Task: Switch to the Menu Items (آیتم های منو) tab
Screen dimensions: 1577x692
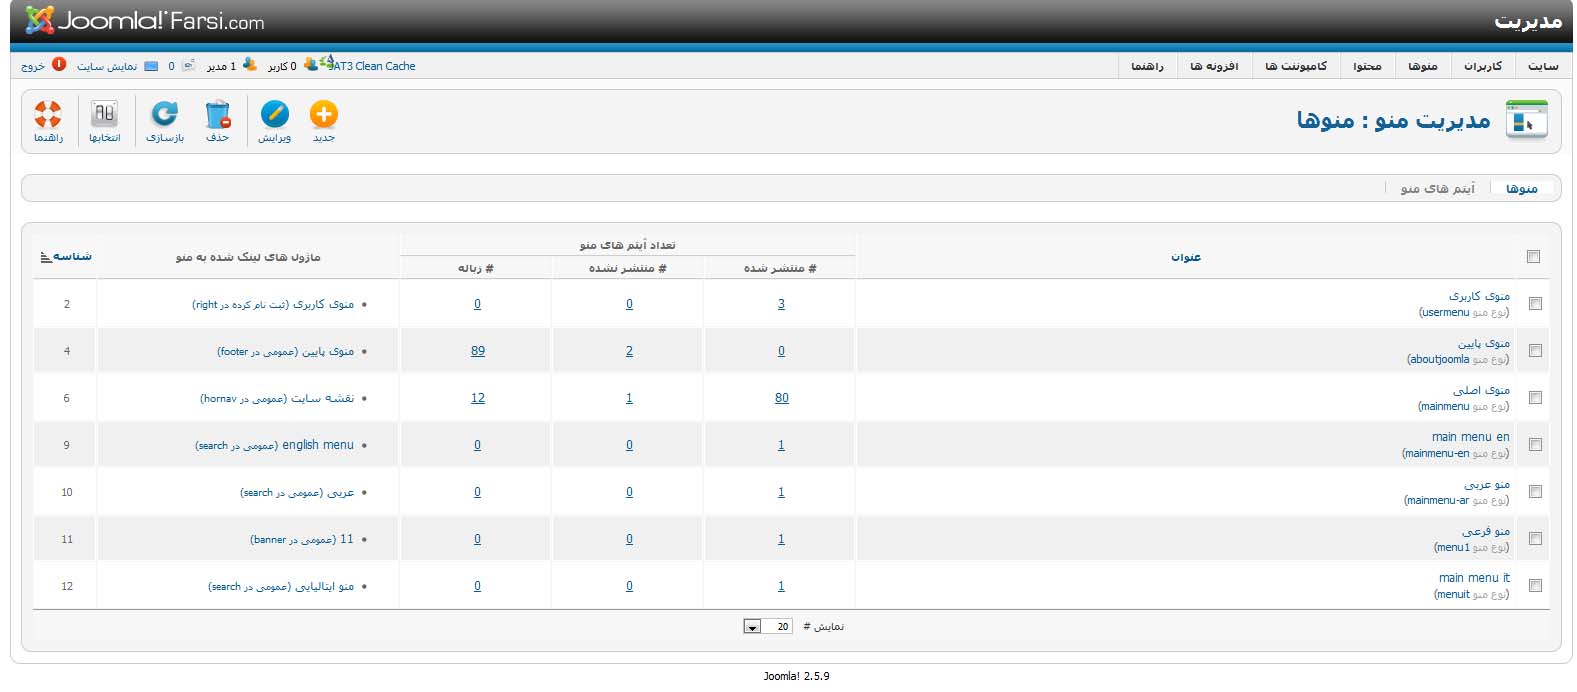Action: 1437,189
